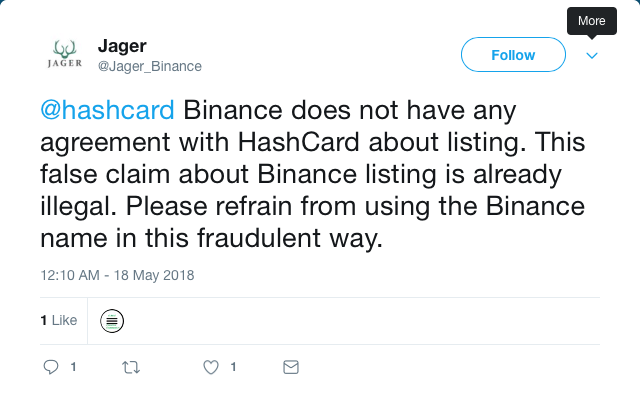The image size is (640, 399).
Task: Open the Jager display name profile link
Action: 122,46
